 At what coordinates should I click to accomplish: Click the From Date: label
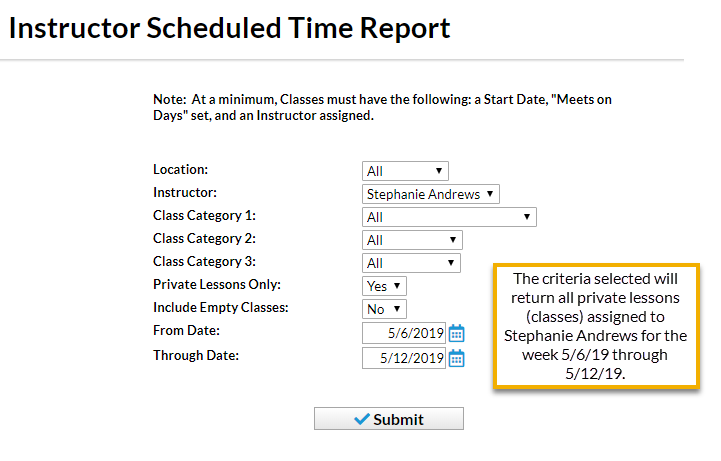[x=186, y=330]
